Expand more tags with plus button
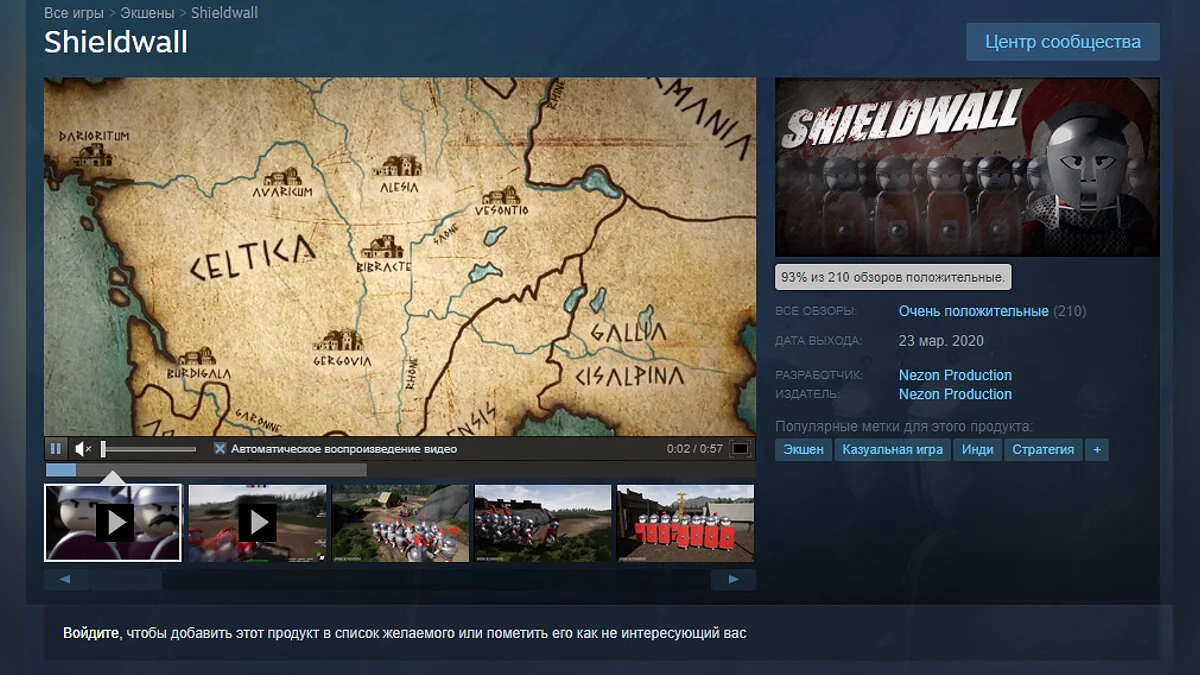Image resolution: width=1200 pixels, height=675 pixels. click(1097, 450)
